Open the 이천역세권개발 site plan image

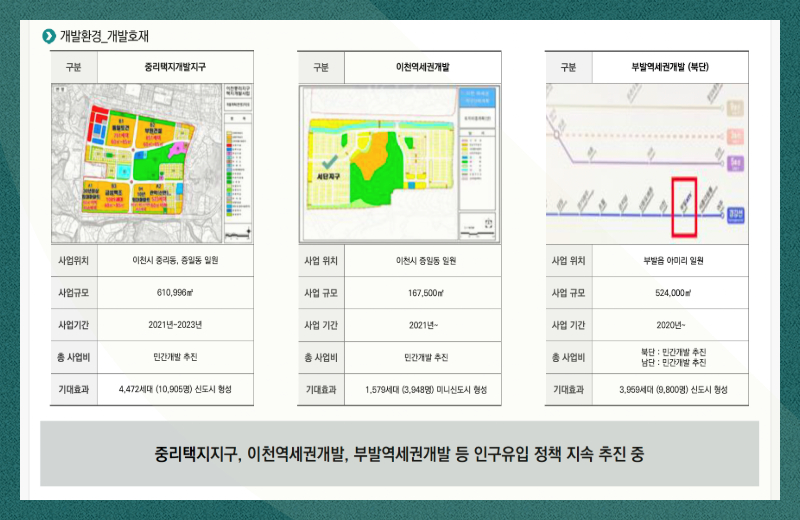[399, 163]
